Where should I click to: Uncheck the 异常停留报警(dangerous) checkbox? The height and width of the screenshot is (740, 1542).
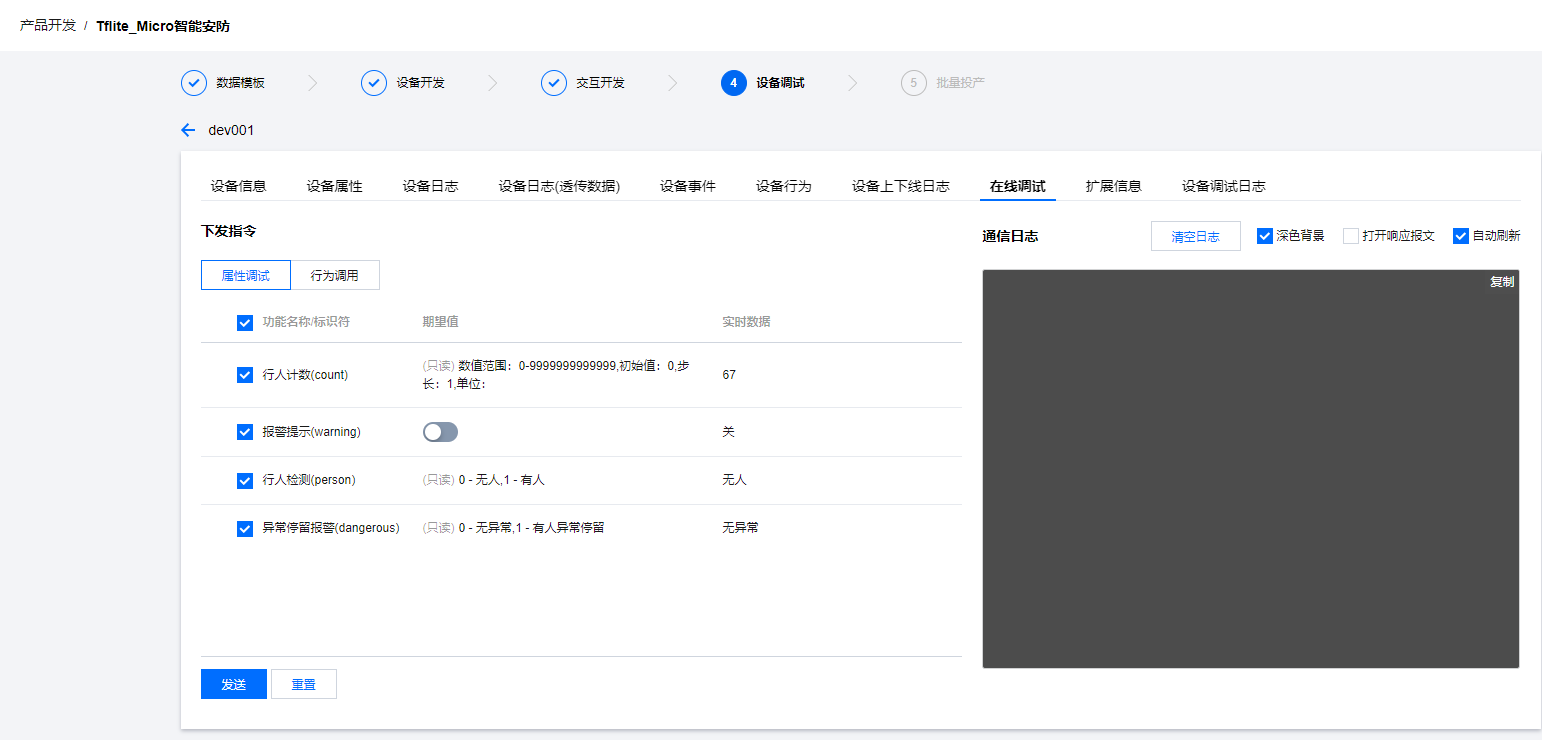[245, 529]
